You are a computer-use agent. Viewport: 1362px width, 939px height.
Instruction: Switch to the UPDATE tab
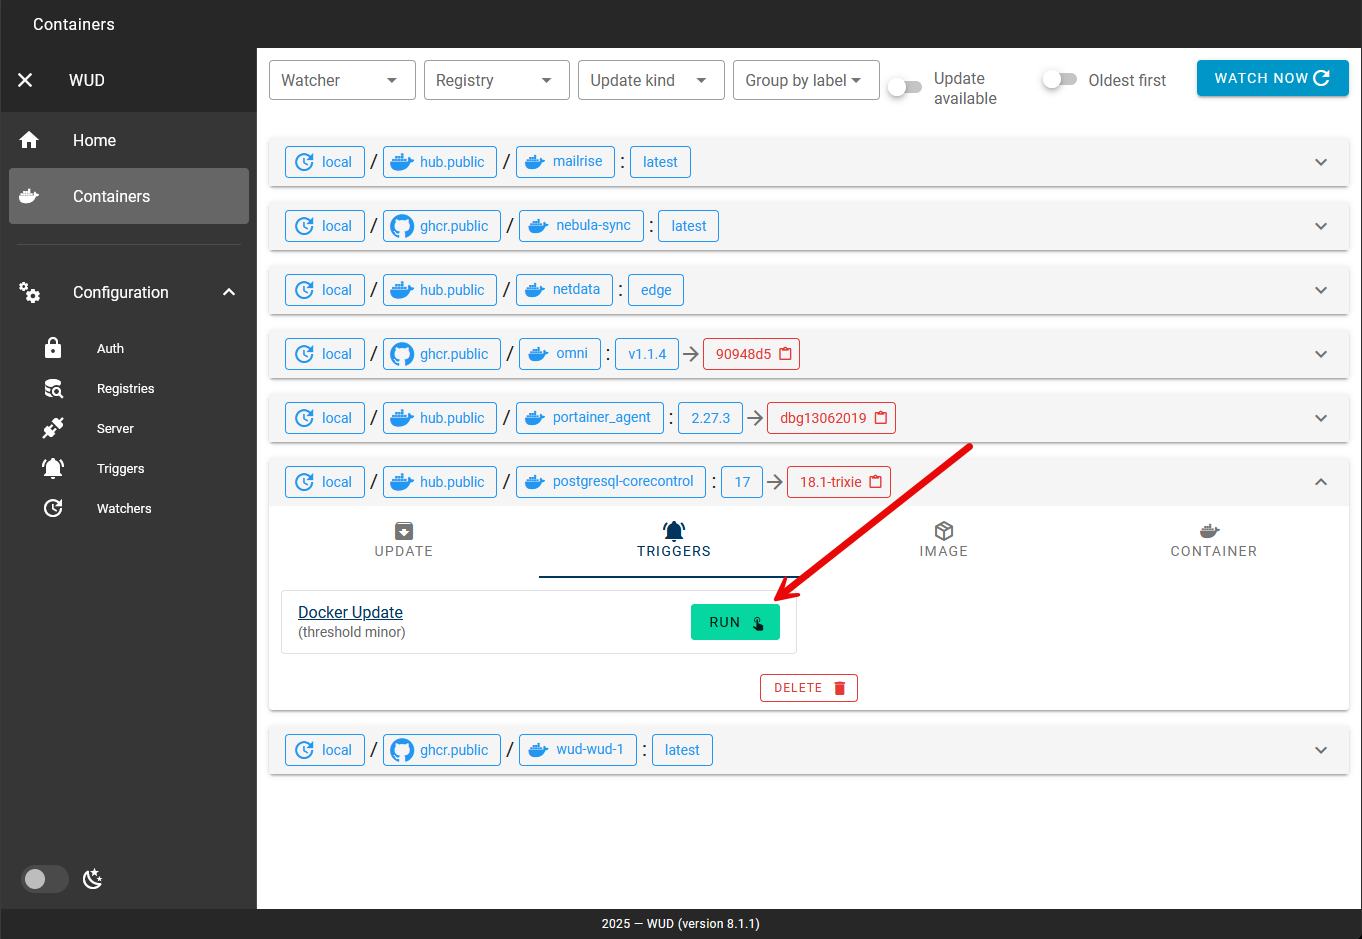404,541
